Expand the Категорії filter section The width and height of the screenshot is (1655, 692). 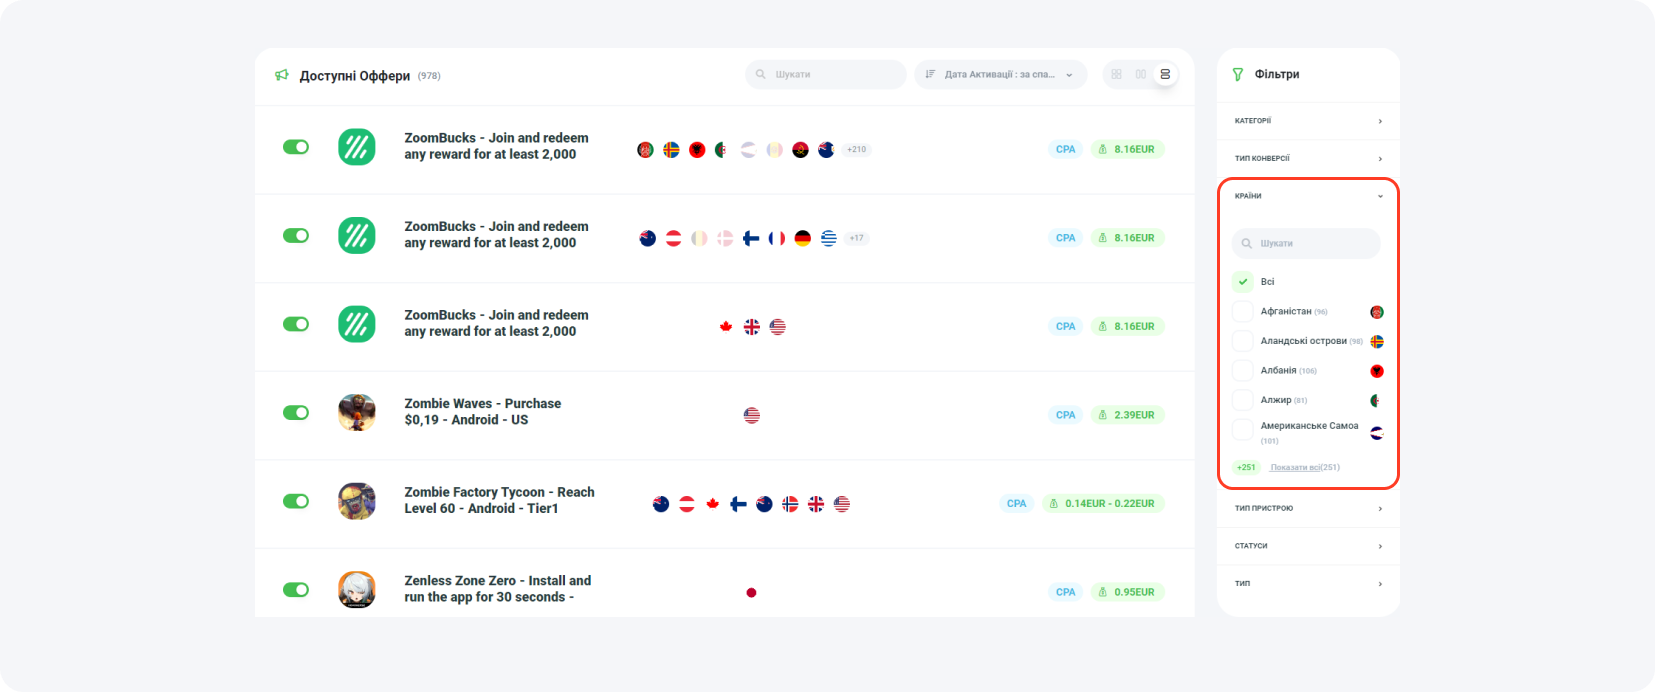pyautogui.click(x=1308, y=121)
